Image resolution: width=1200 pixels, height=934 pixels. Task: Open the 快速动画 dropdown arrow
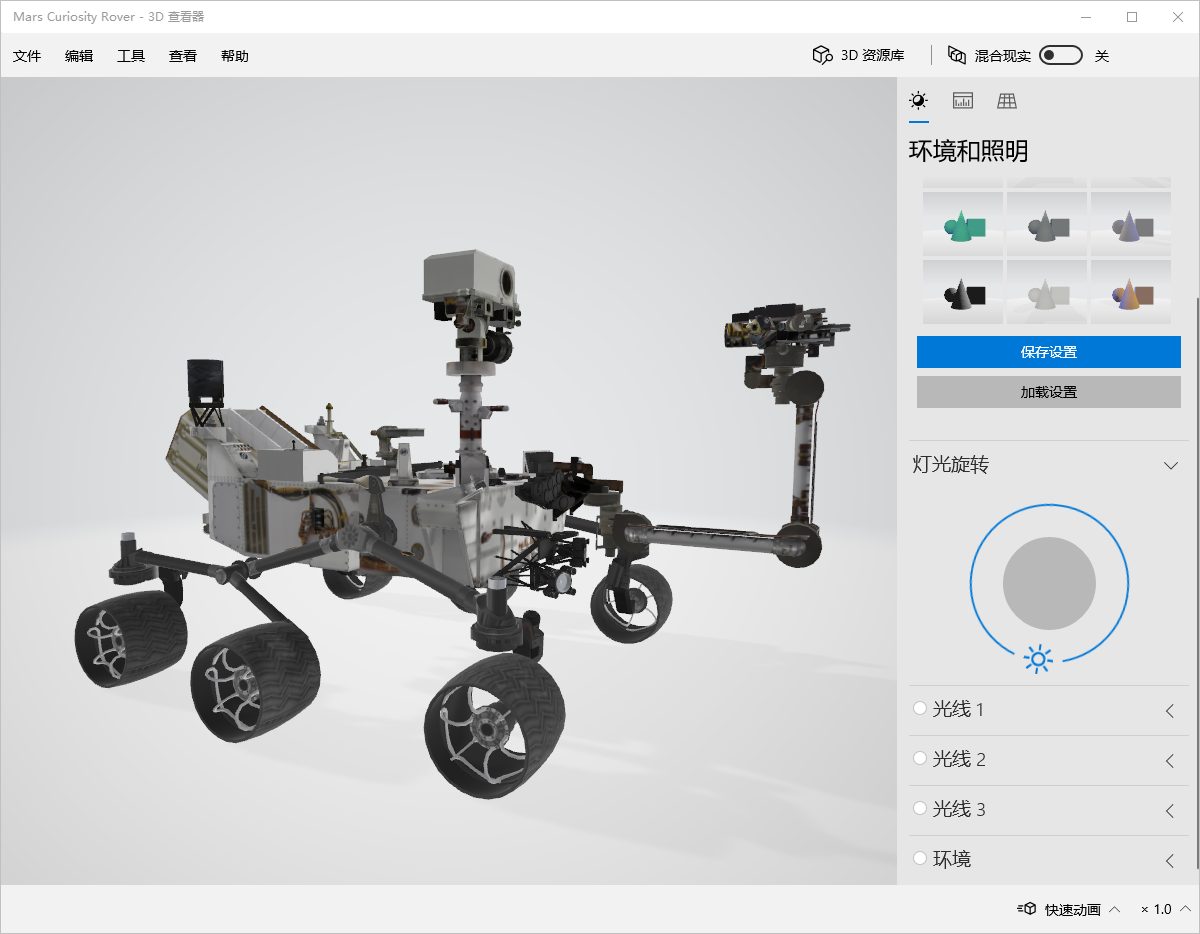pyautogui.click(x=1115, y=909)
